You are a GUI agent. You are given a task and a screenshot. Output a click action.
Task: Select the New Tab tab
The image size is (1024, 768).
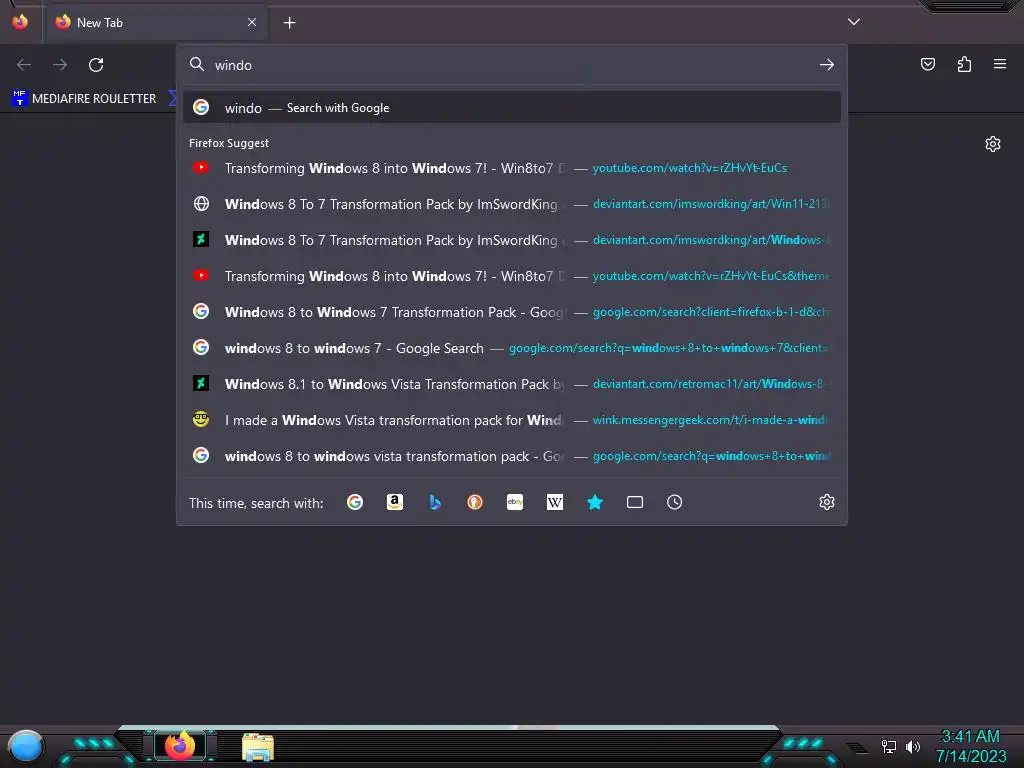pyautogui.click(x=155, y=22)
